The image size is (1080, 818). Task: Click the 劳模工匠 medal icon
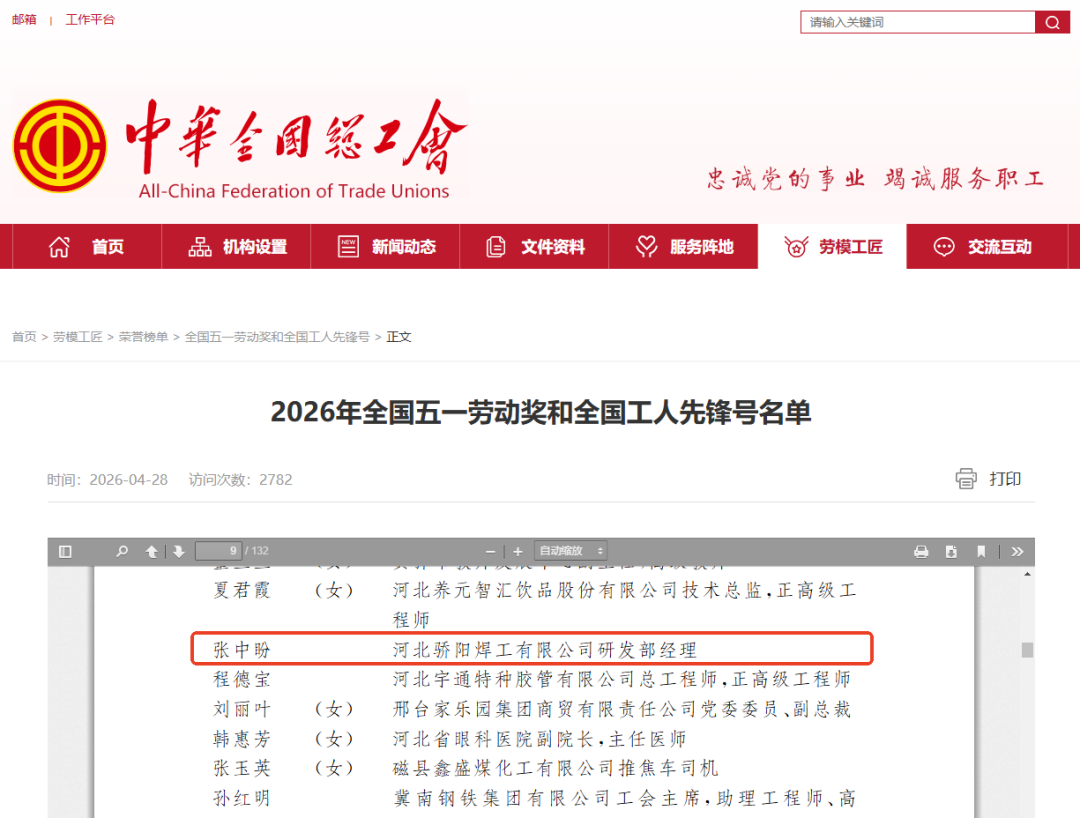click(x=796, y=247)
